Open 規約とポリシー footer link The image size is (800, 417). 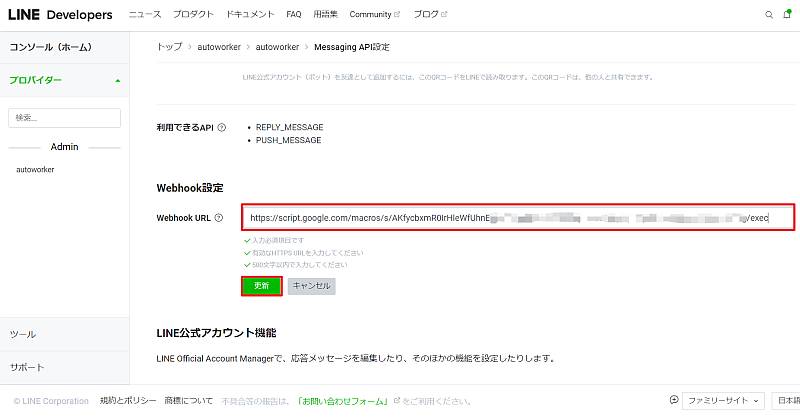(128, 401)
